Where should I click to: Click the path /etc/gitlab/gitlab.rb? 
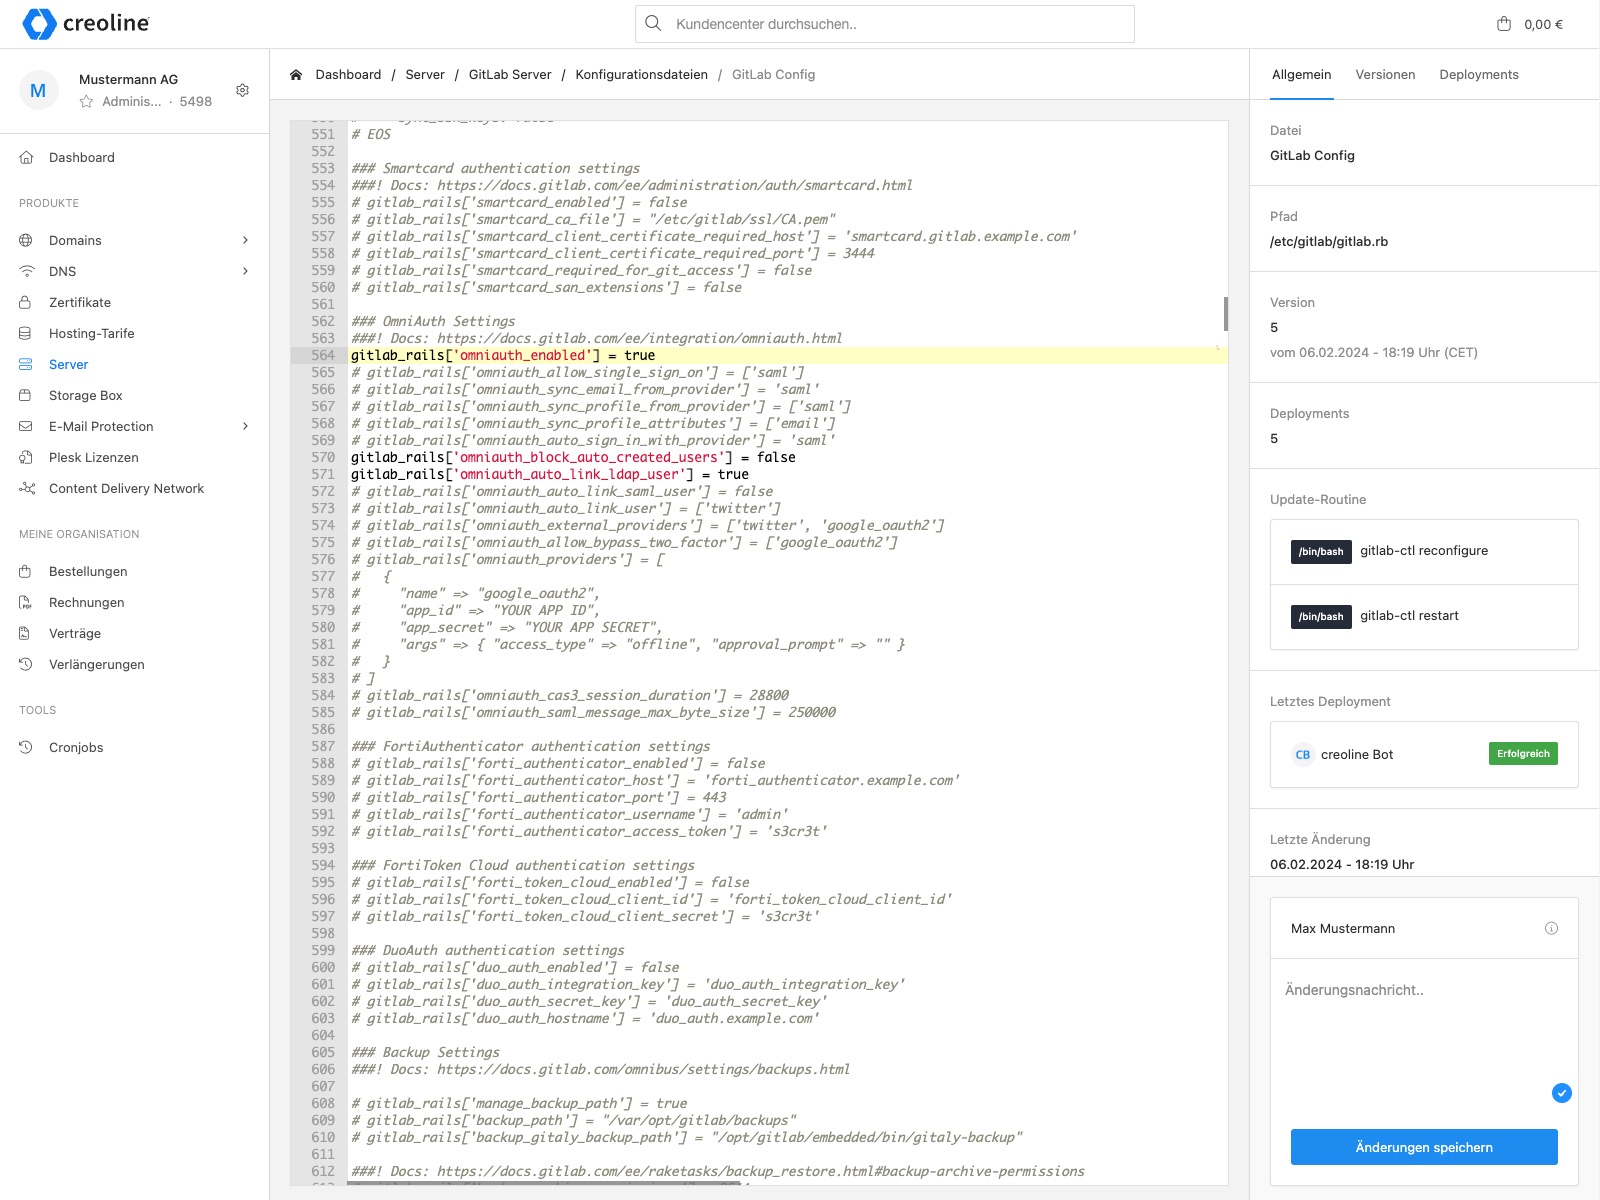point(1329,241)
